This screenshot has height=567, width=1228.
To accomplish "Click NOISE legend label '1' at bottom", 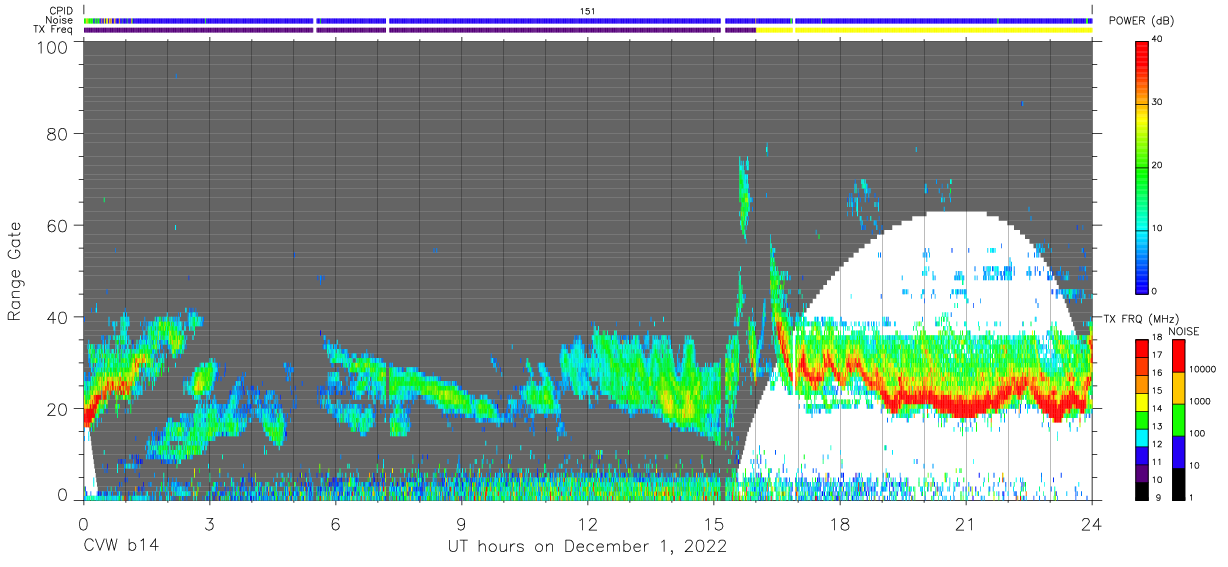I will 1189,497.
